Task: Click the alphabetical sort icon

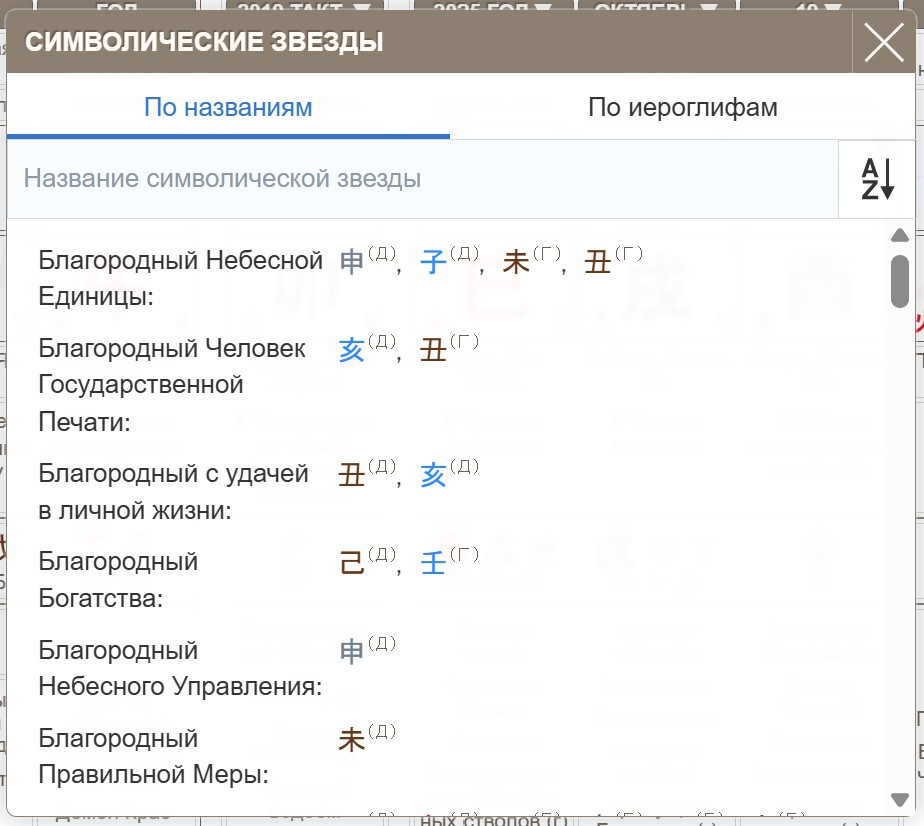Action: click(x=879, y=177)
